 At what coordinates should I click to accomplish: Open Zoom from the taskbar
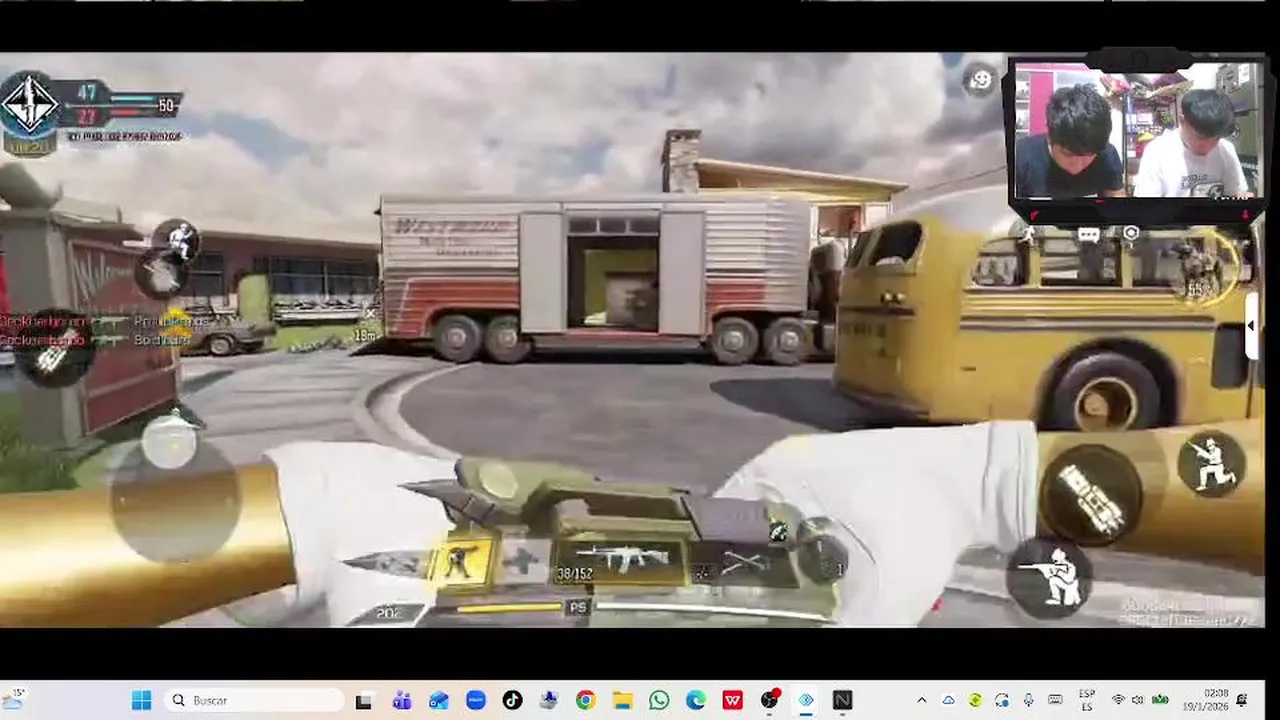[476, 700]
